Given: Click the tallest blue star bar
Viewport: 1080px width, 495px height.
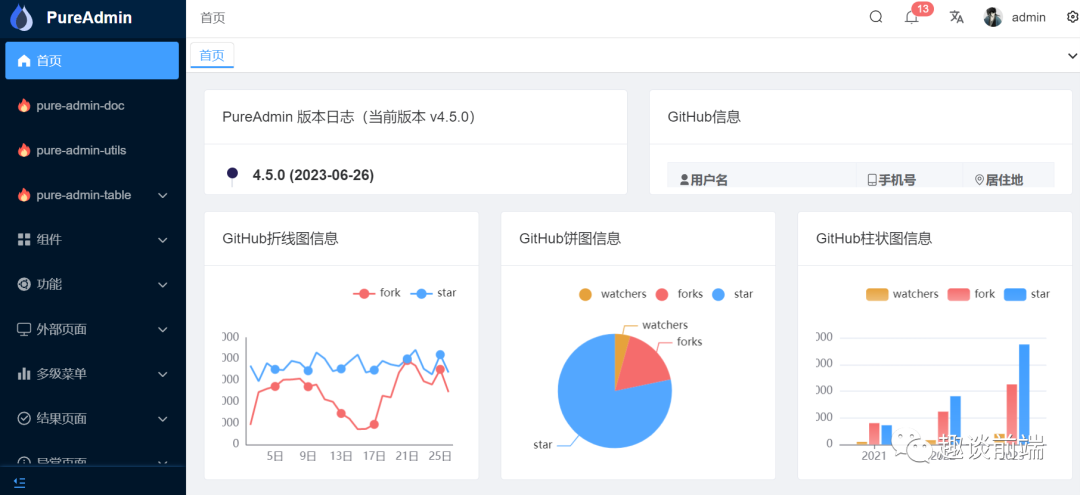Looking at the screenshot, I should (1024, 394).
